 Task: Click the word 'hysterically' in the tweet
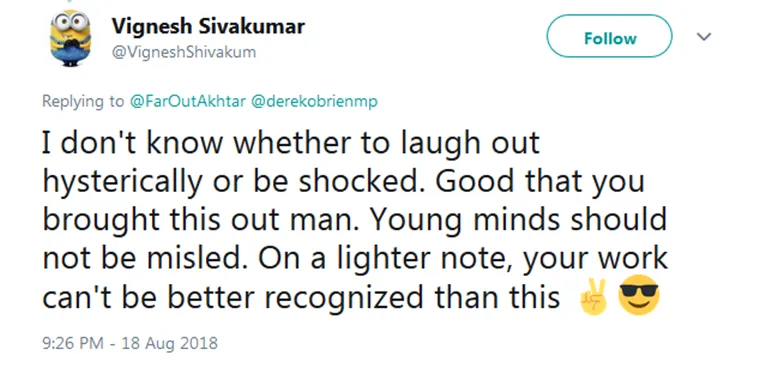(122, 183)
